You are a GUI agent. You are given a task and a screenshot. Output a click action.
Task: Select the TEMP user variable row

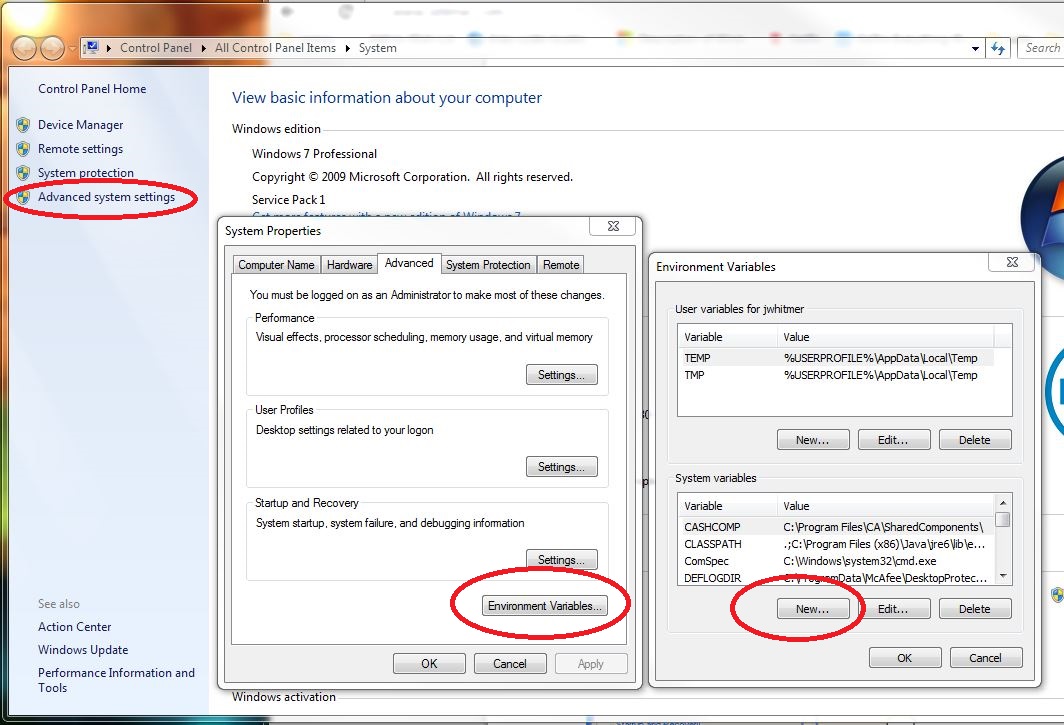click(838, 358)
